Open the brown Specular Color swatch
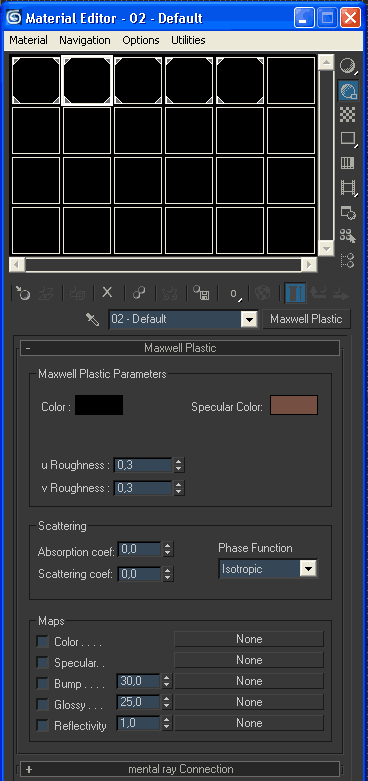Image resolution: width=368 pixels, height=781 pixels. pyautogui.click(x=294, y=405)
